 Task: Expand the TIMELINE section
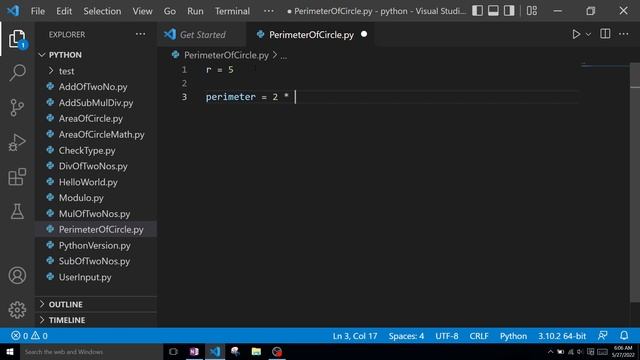96,320
